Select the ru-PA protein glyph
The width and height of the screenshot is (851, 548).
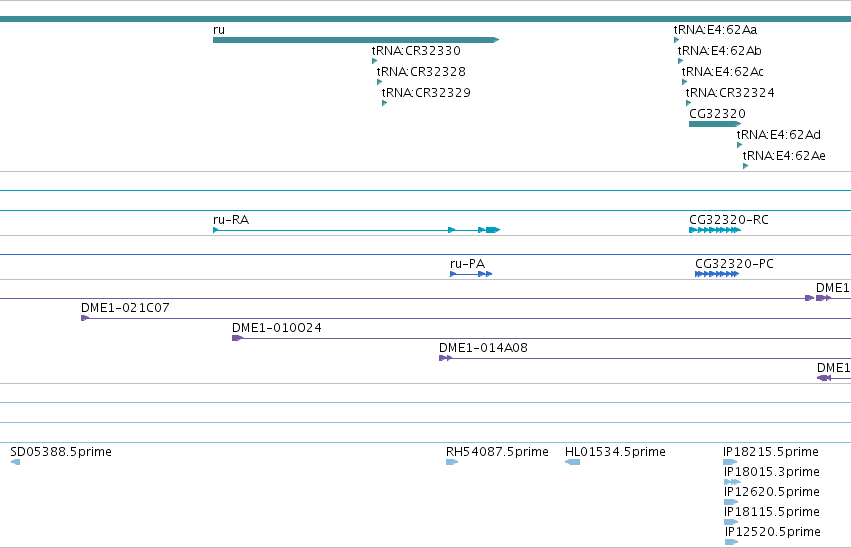(x=471, y=274)
